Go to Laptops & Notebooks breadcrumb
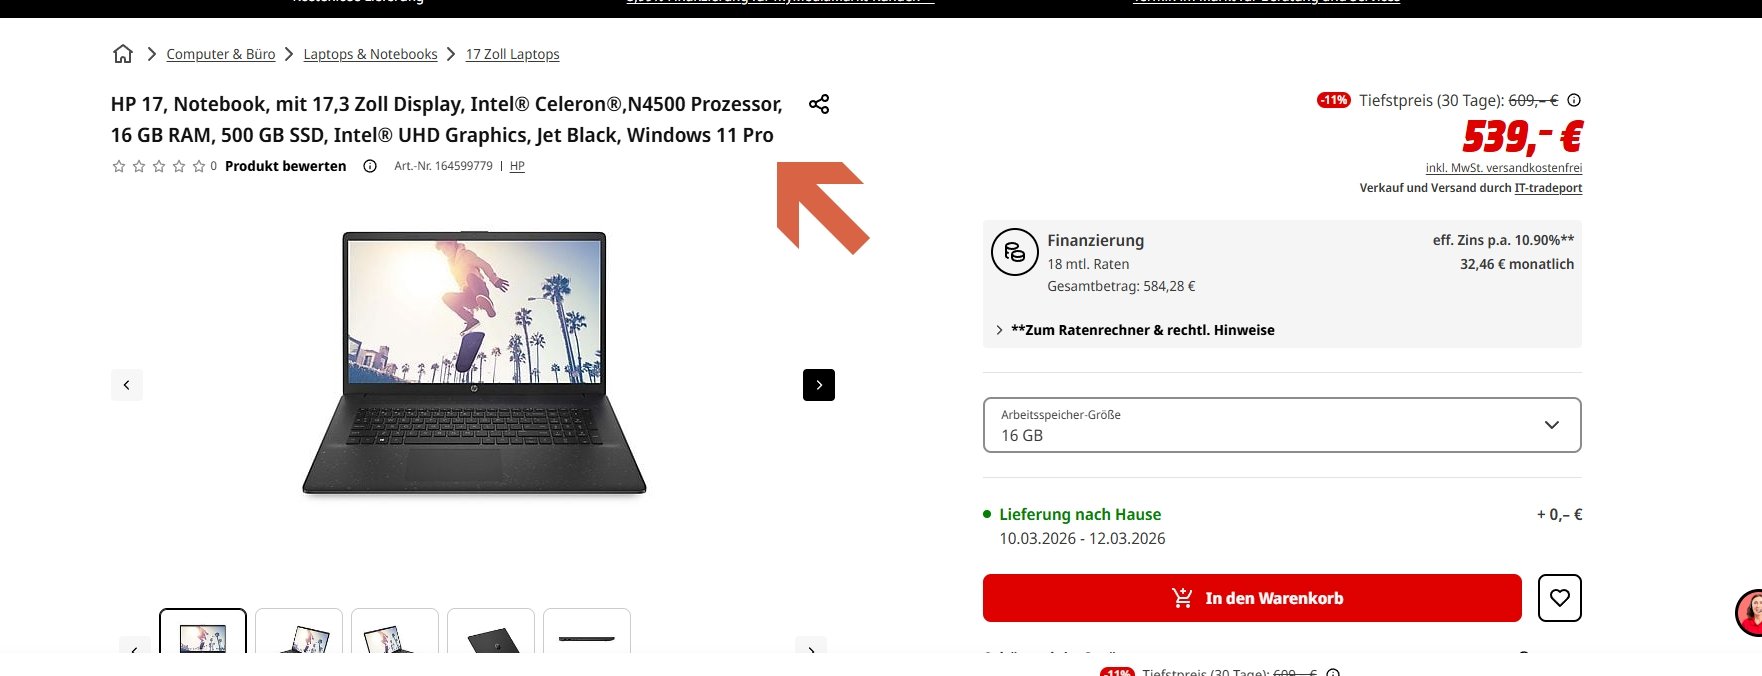The width and height of the screenshot is (1762, 676). coord(371,54)
